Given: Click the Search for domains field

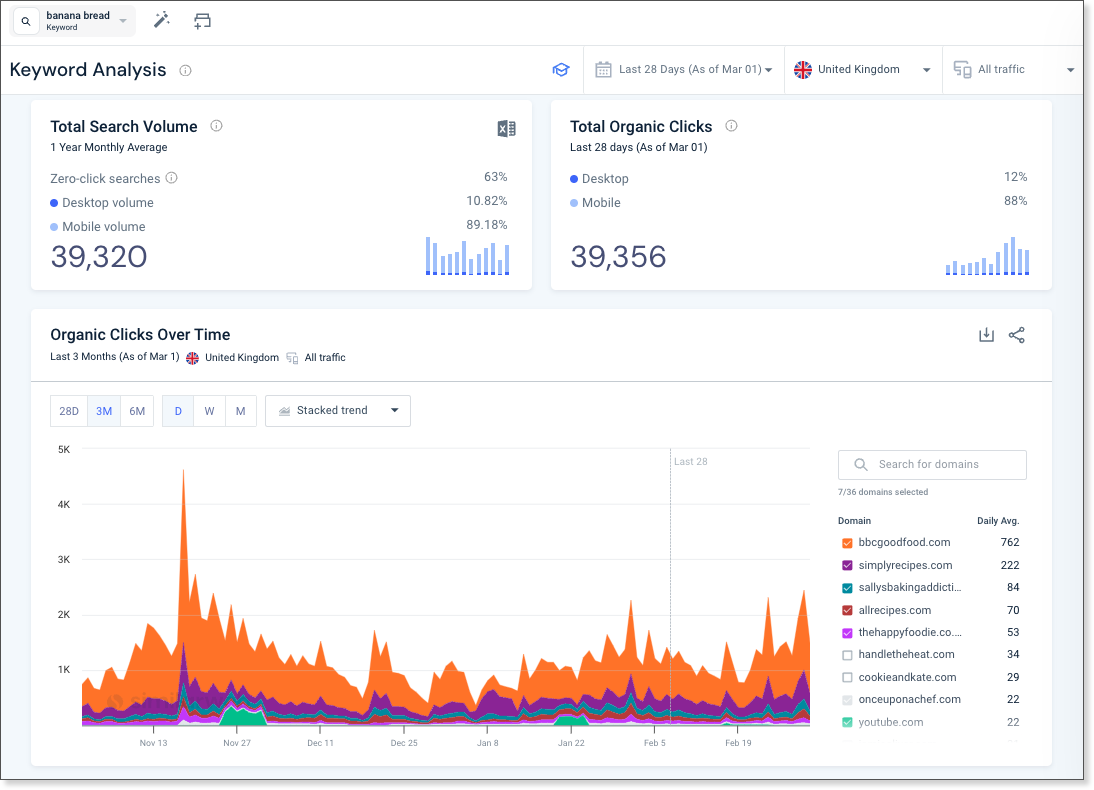Looking at the screenshot, I should coord(932,465).
